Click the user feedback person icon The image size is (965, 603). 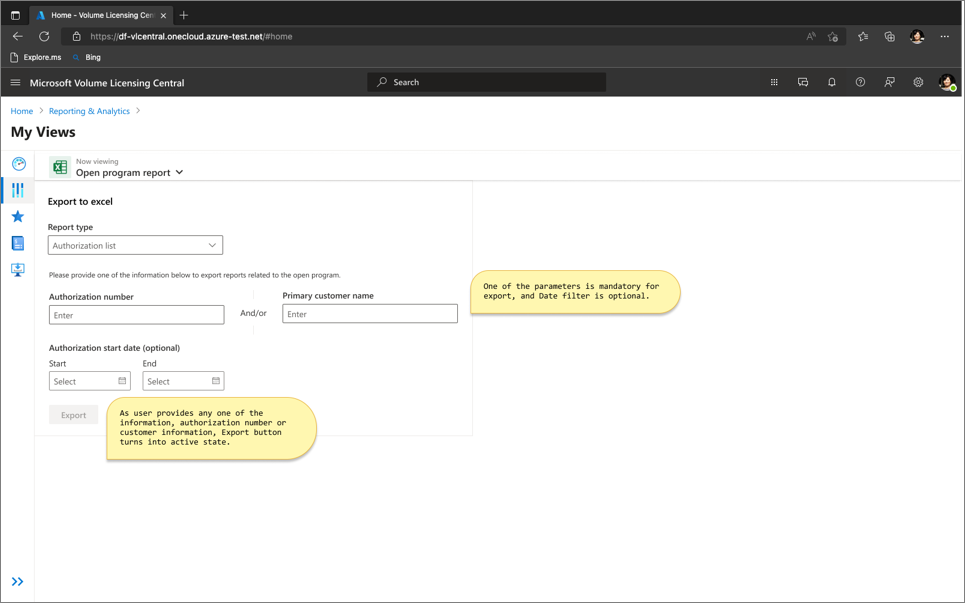pos(889,82)
